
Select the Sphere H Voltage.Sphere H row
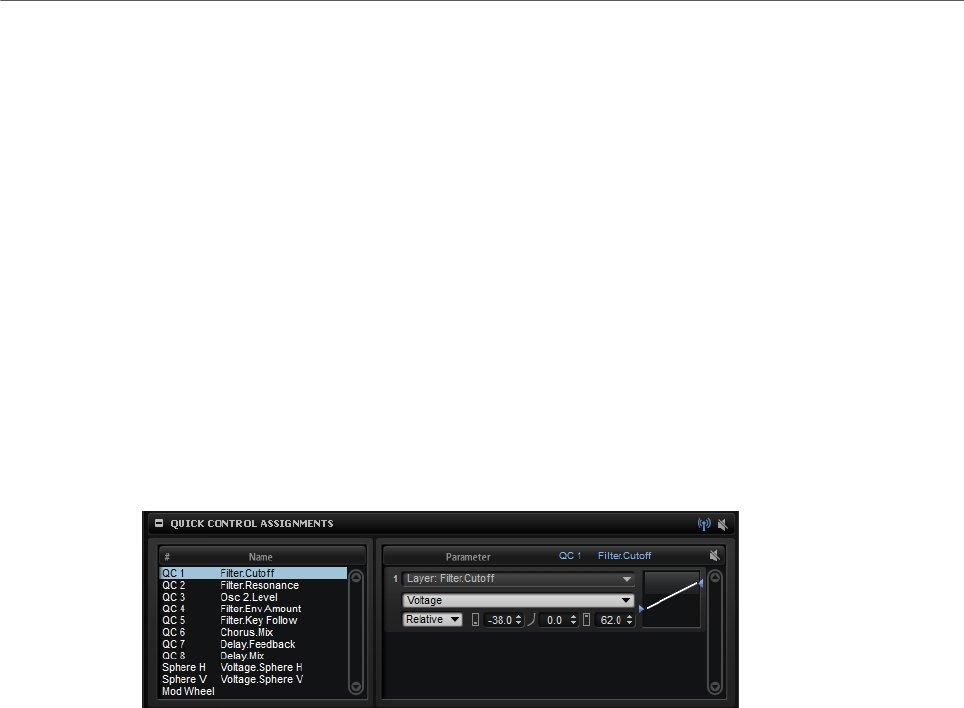pos(253,667)
